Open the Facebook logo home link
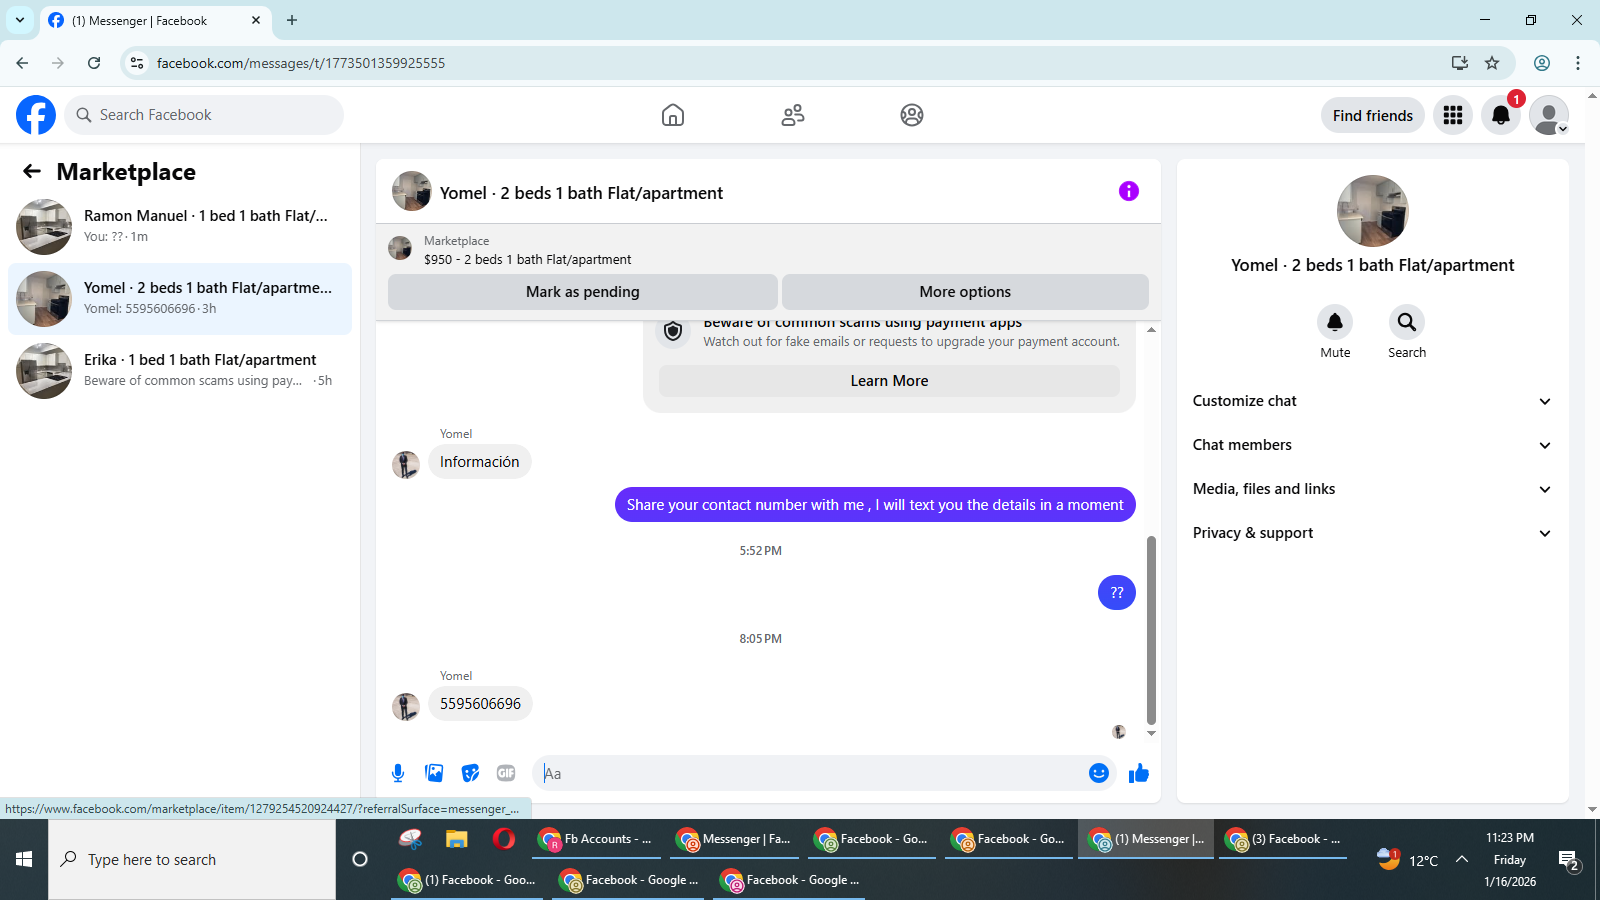1600x900 pixels. (36, 115)
